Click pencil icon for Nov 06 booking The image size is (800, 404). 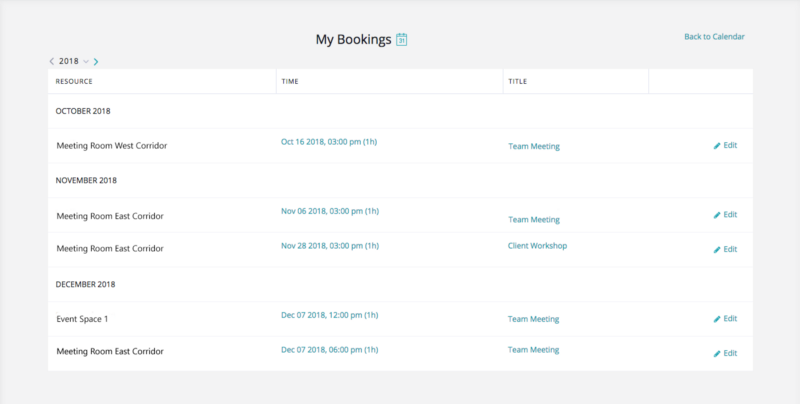coord(717,215)
